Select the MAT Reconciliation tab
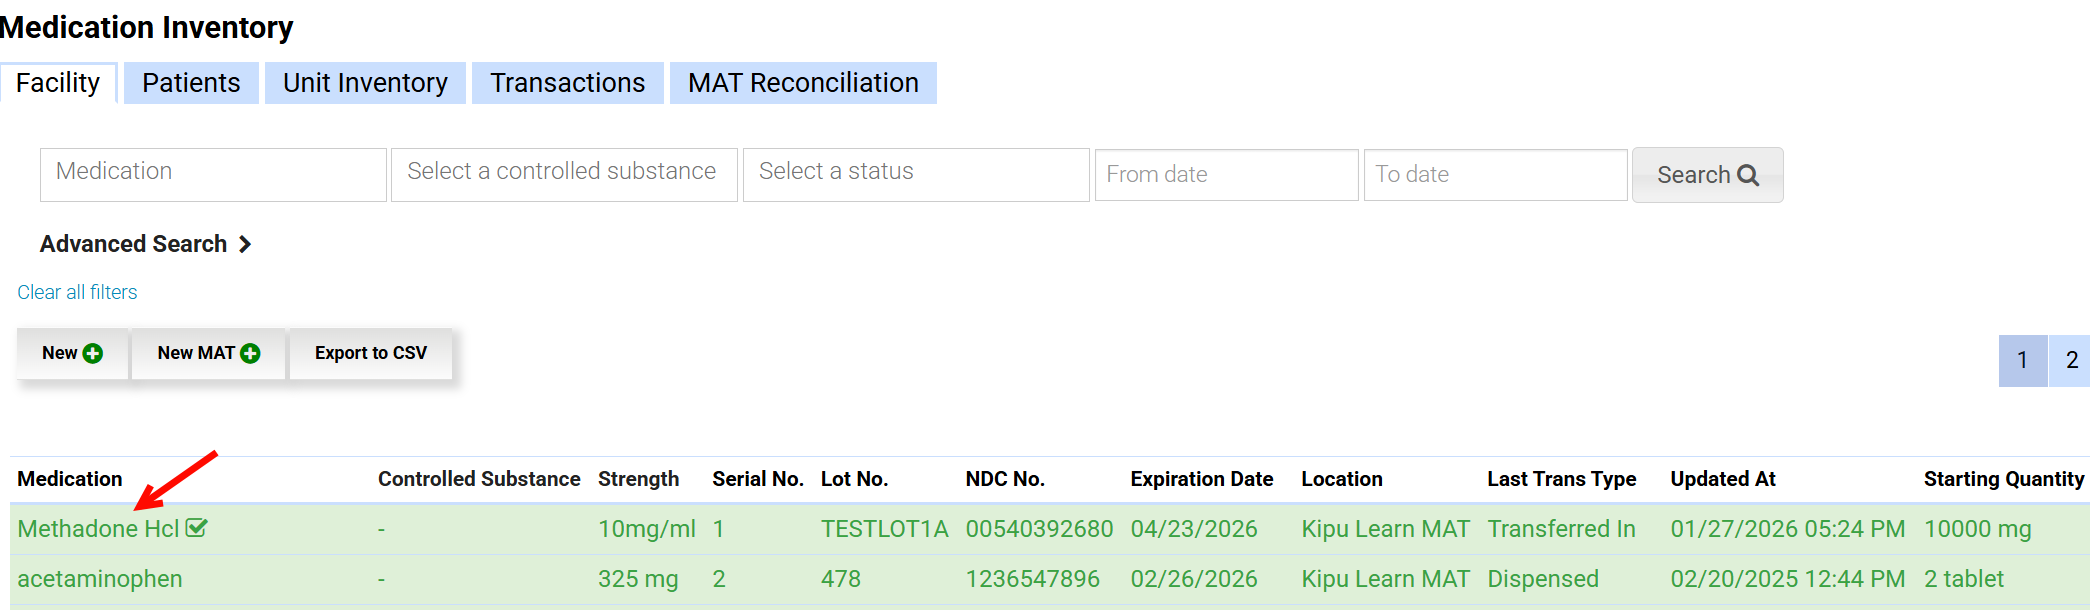Image resolution: width=2090 pixels, height=610 pixels. 803,83
